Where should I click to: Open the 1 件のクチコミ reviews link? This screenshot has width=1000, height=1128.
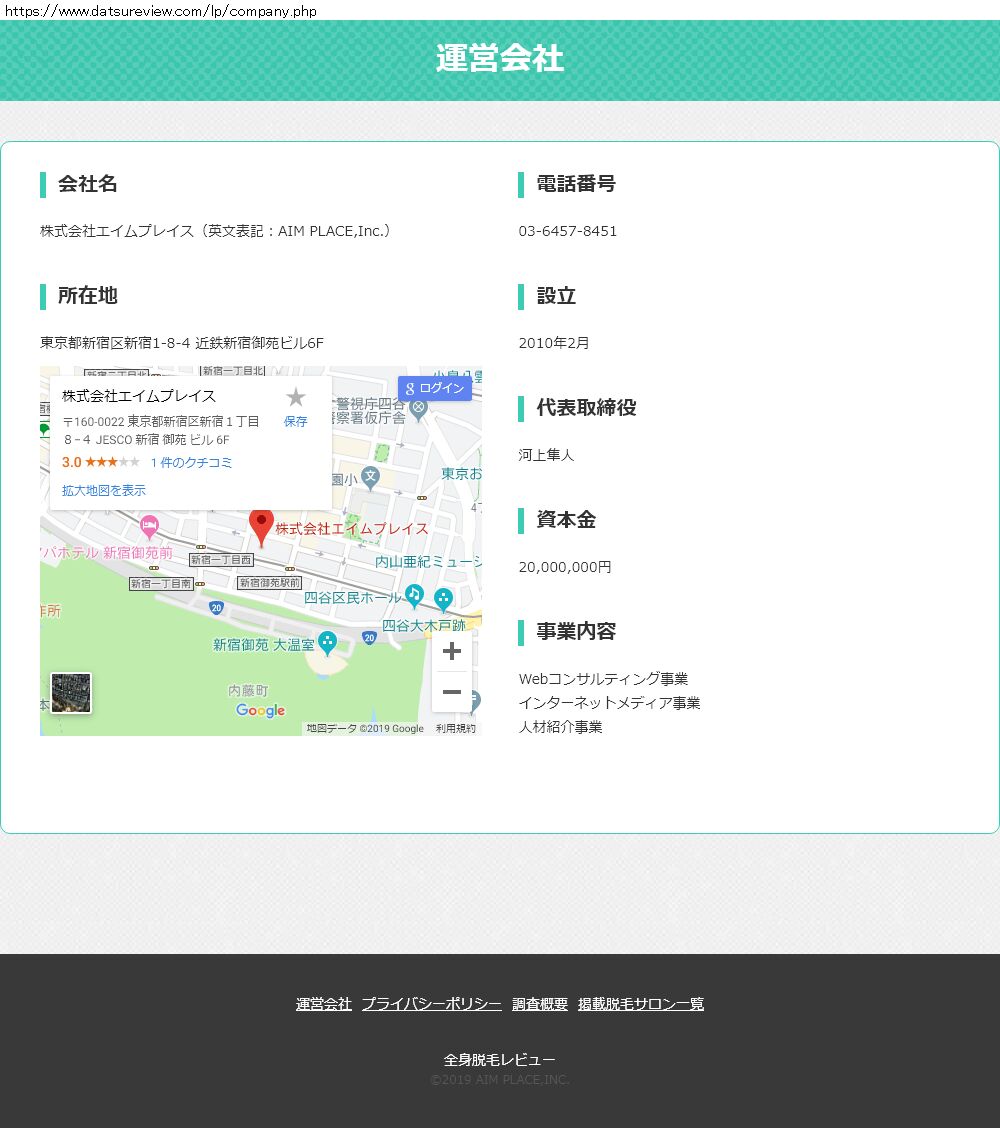click(191, 462)
